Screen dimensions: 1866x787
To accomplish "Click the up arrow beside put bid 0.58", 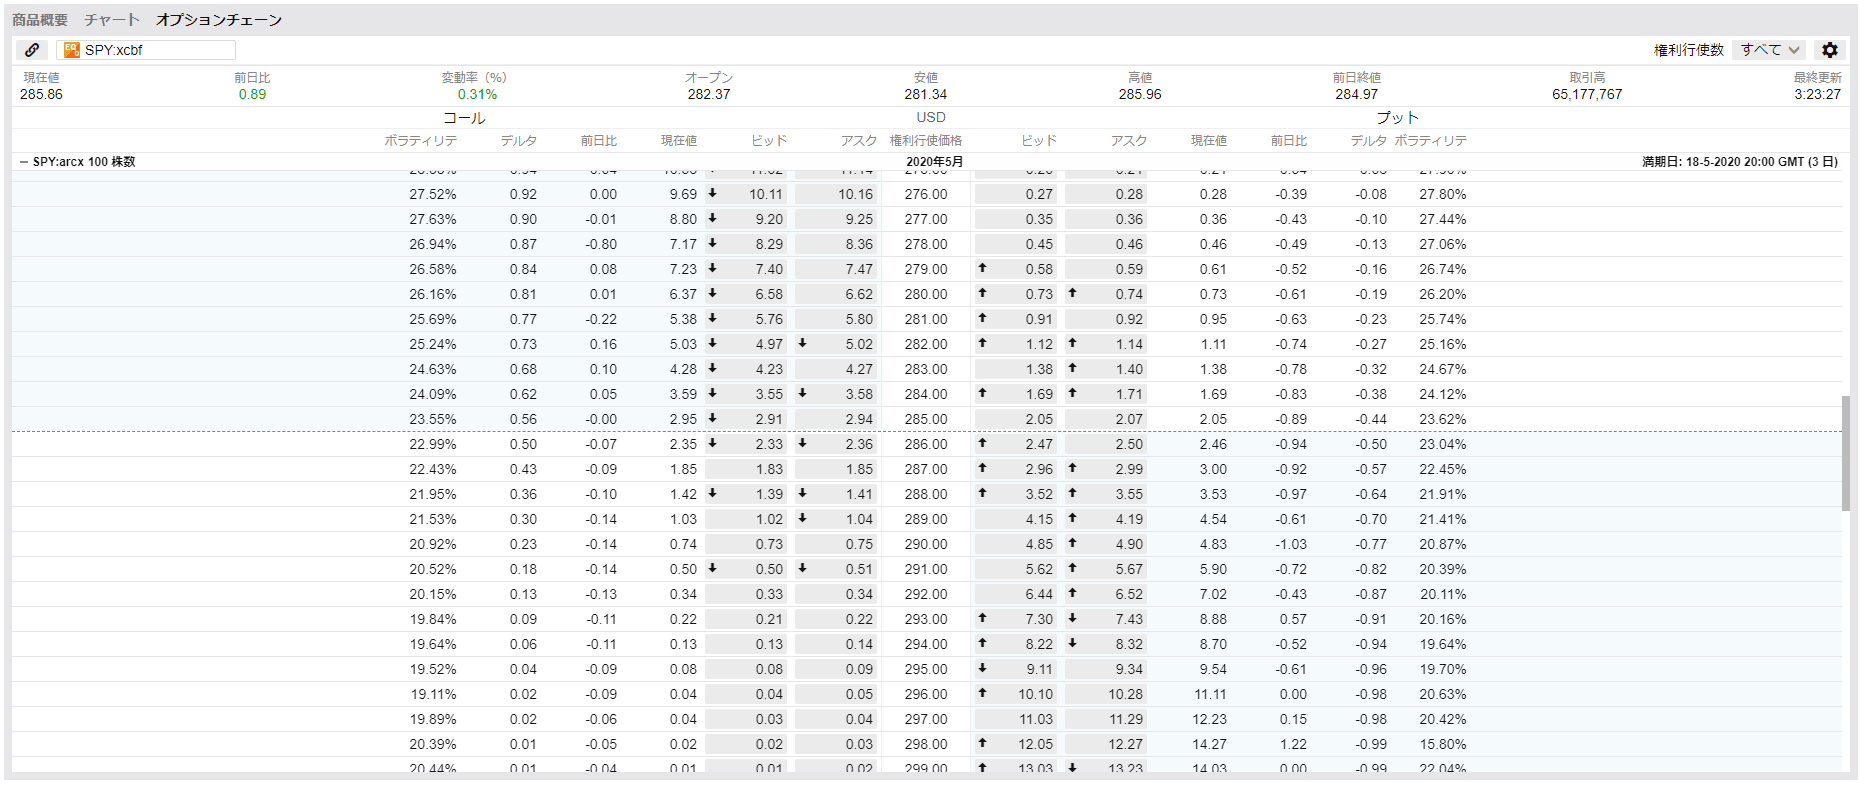I will pos(982,268).
